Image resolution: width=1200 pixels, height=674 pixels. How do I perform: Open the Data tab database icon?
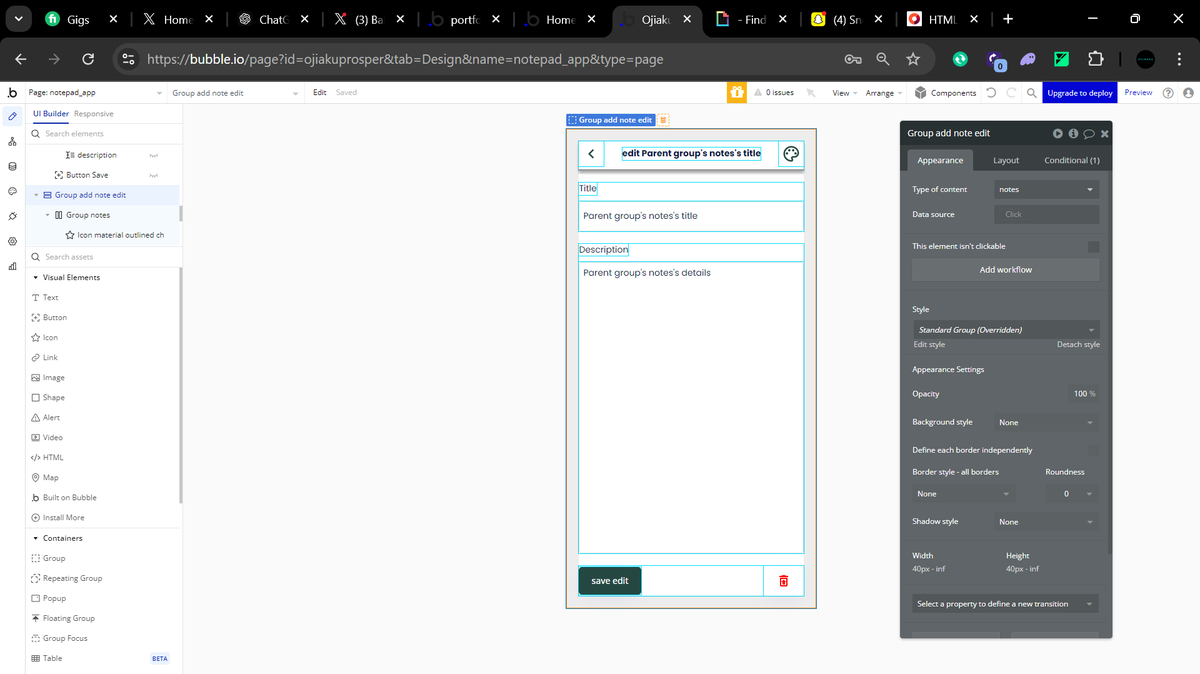click(12, 167)
